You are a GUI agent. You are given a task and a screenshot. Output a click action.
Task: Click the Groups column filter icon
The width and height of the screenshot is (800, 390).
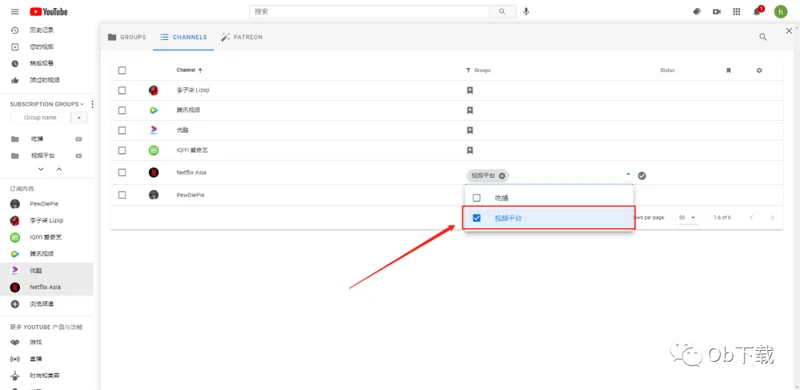[468, 70]
